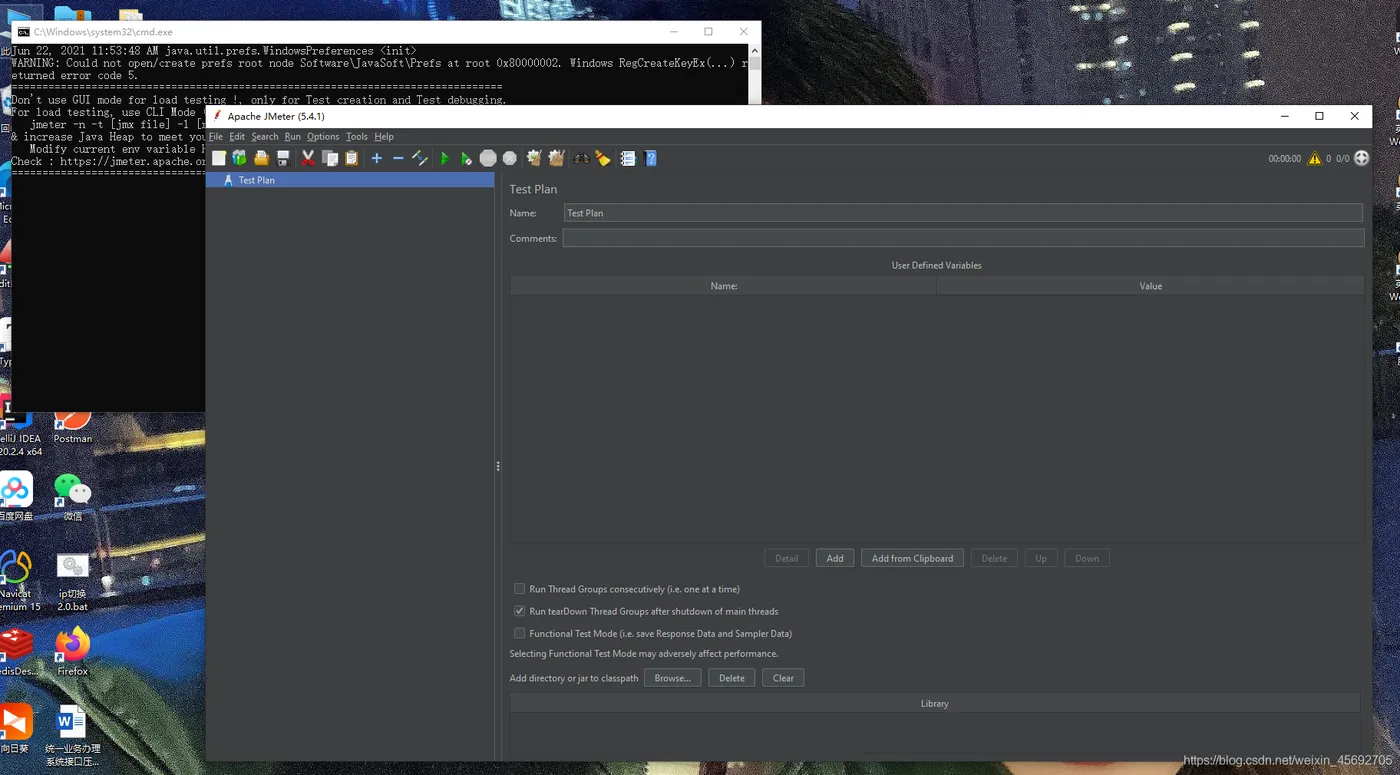Click the remote engines globe icon
This screenshot has height=775, width=1400.
(x=1361, y=158)
